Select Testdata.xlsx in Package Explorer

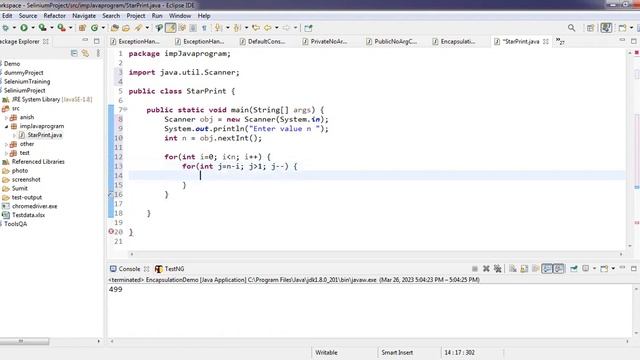[x=24, y=215]
